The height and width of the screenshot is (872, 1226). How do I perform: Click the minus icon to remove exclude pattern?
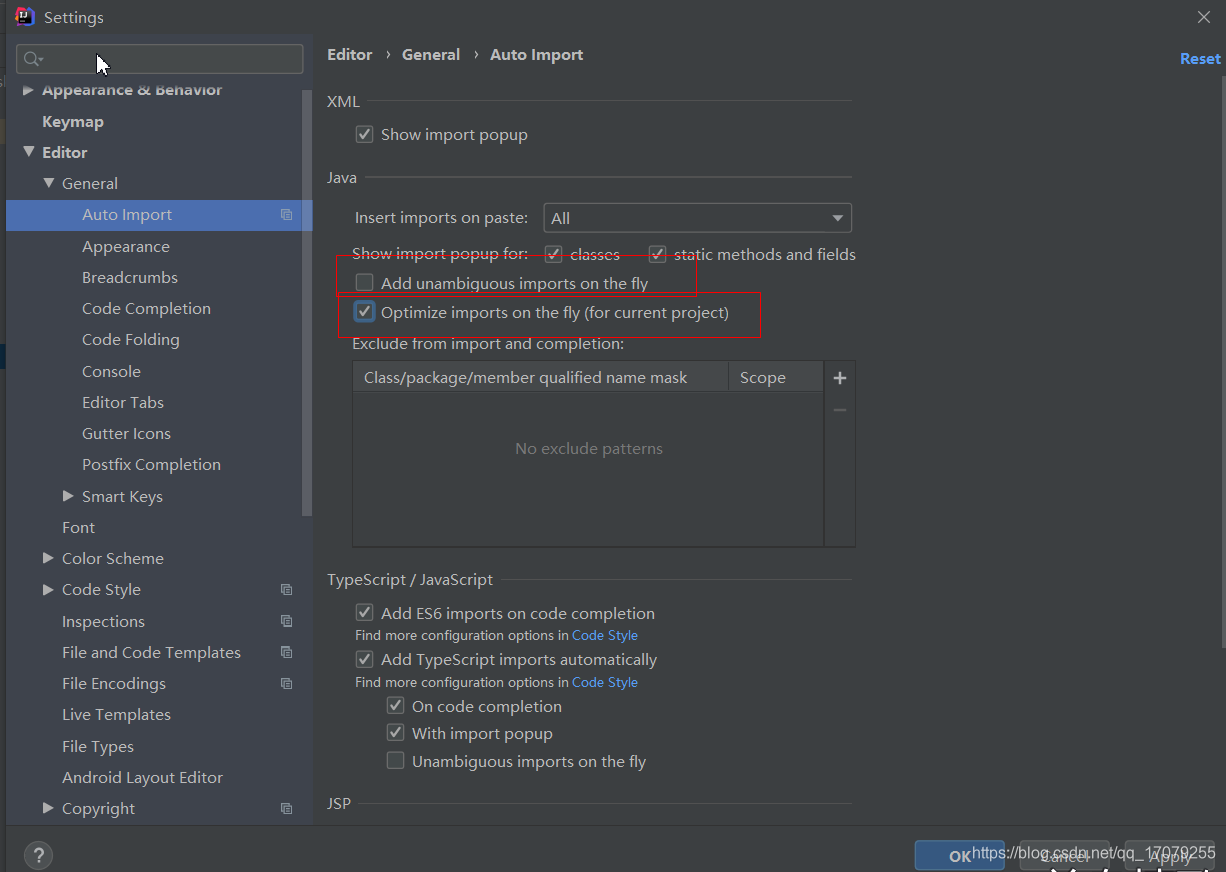(x=840, y=410)
